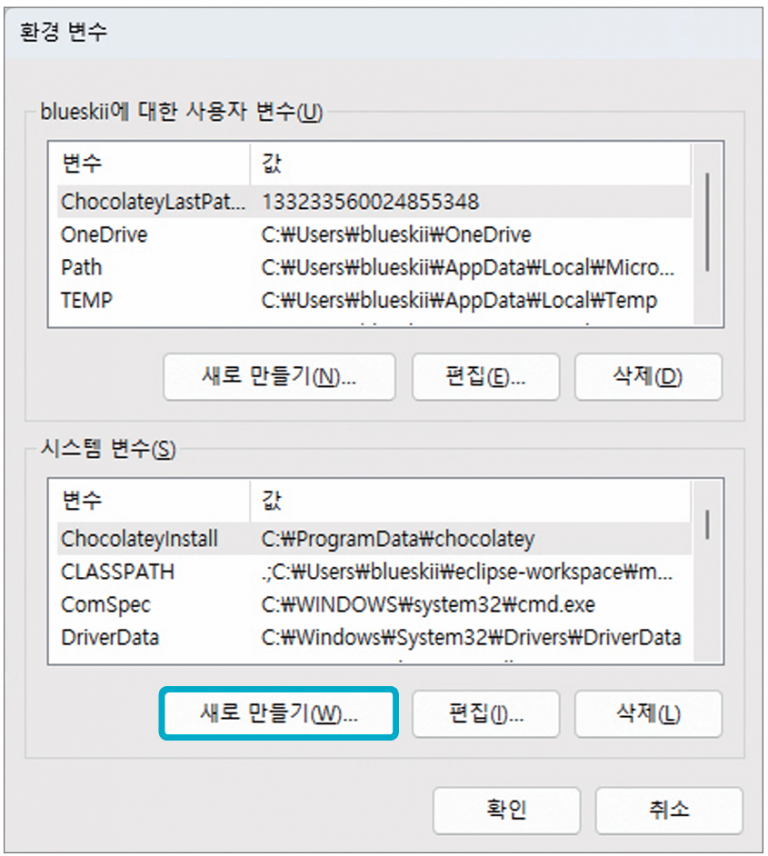Click the 변수 column header in system variables

153,501
